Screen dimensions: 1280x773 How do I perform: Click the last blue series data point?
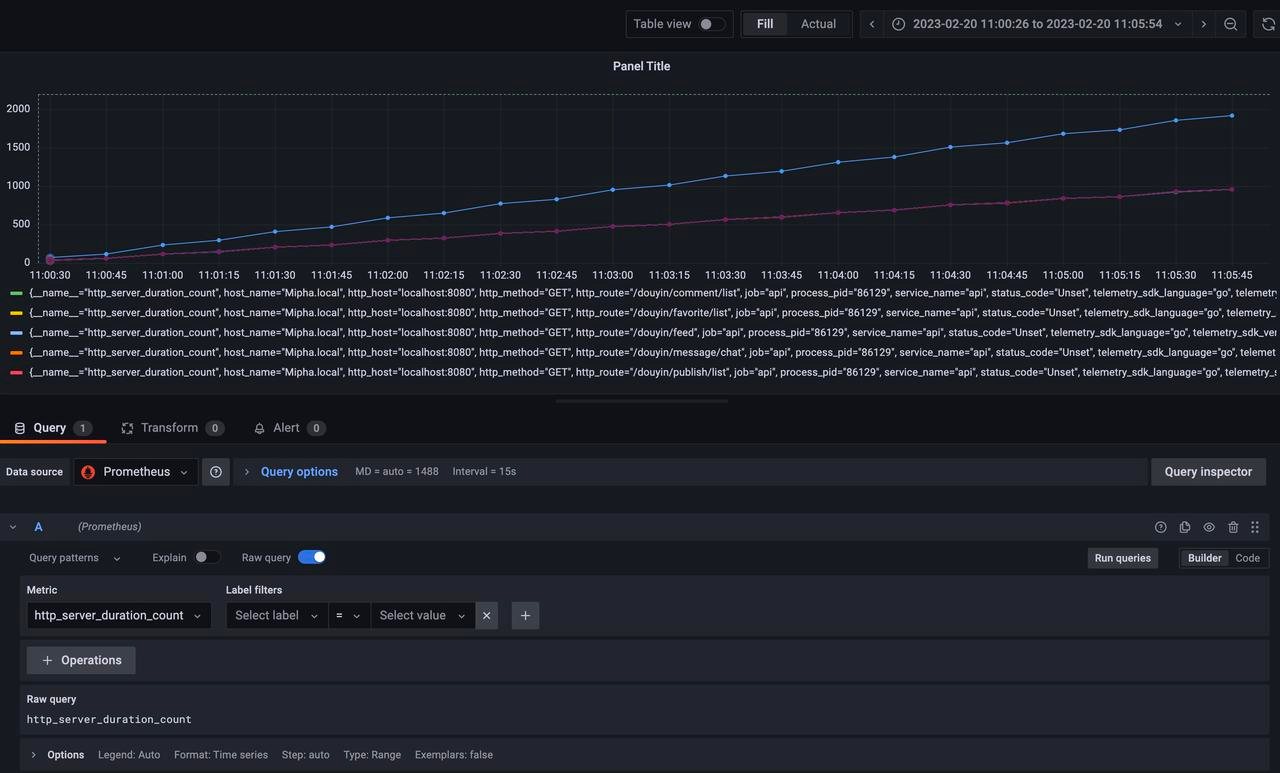tap(1231, 115)
